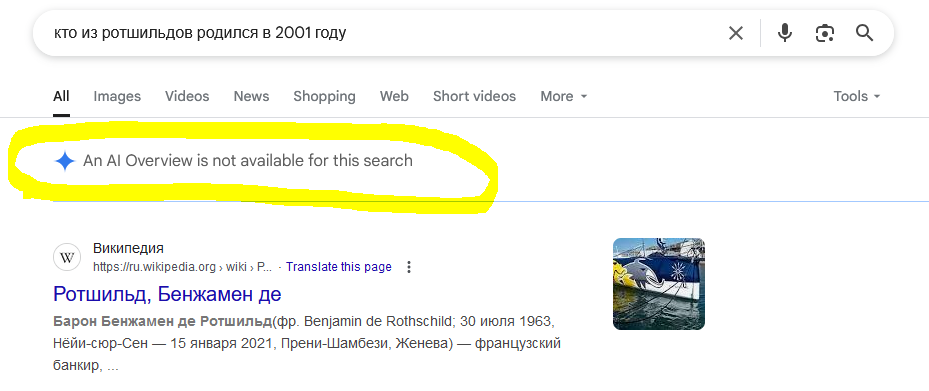The width and height of the screenshot is (929, 391).
Task: Submit search with magnifying glass icon
Action: (x=864, y=33)
